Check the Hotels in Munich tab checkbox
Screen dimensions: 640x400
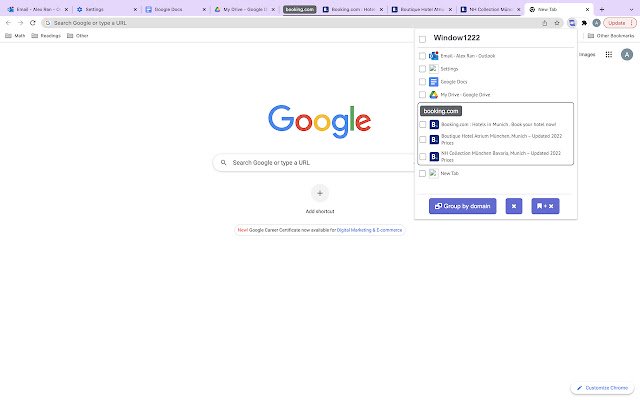(x=422, y=124)
